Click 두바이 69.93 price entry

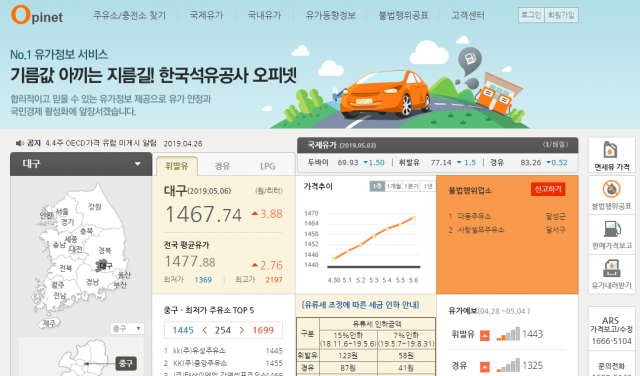point(346,162)
